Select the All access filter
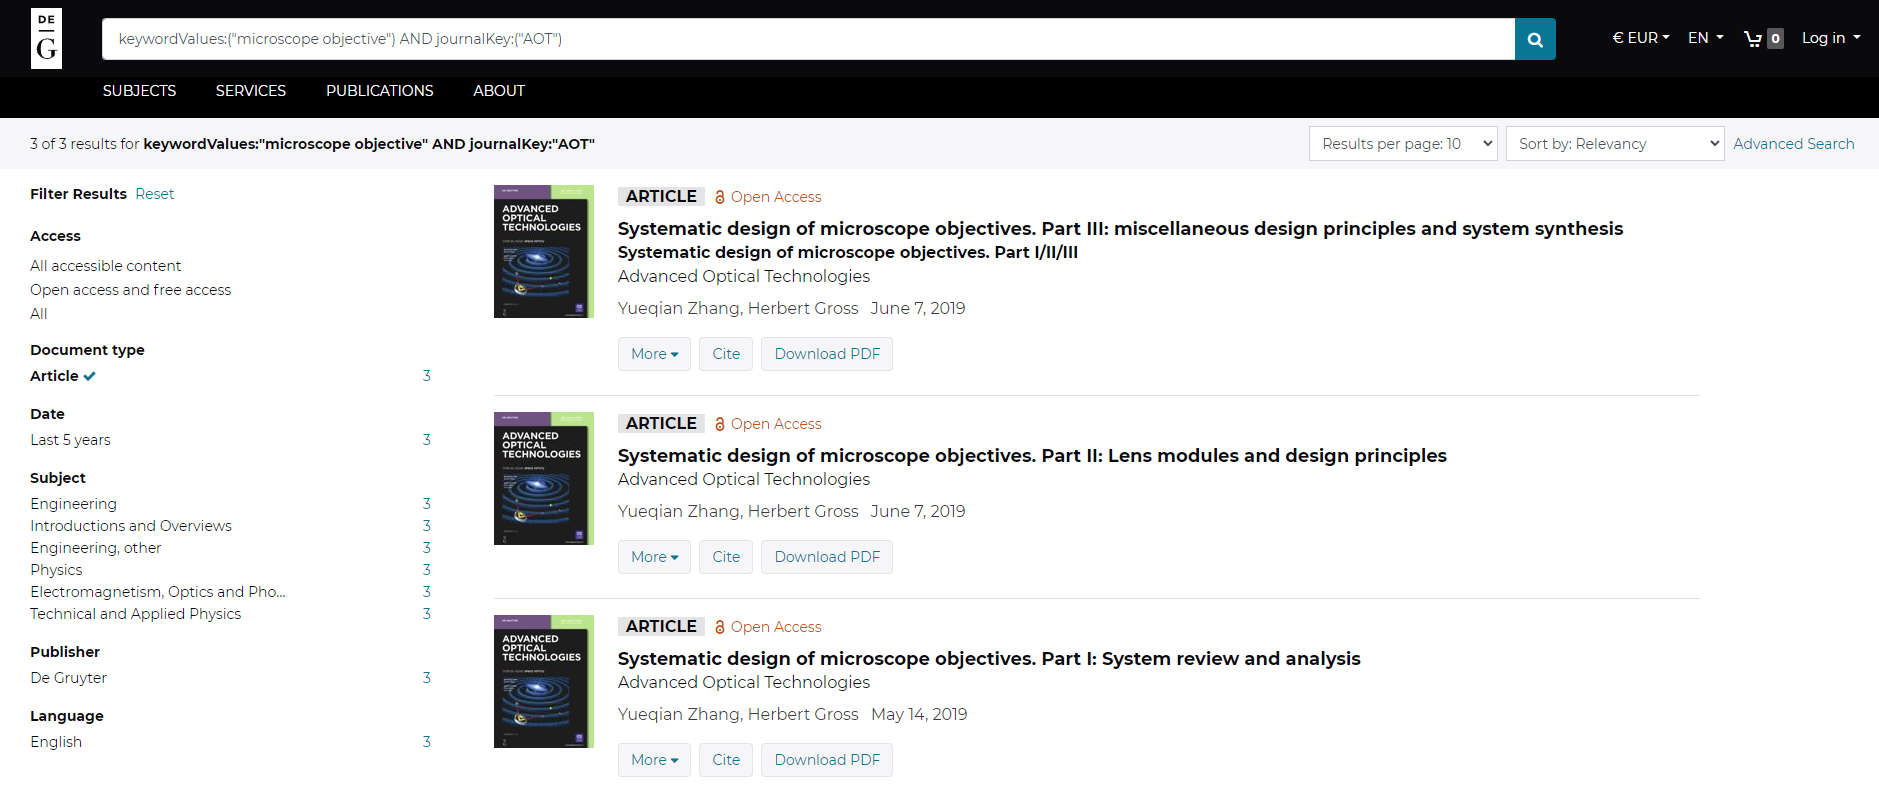Viewport: 1879px width, 787px height. coord(39,314)
